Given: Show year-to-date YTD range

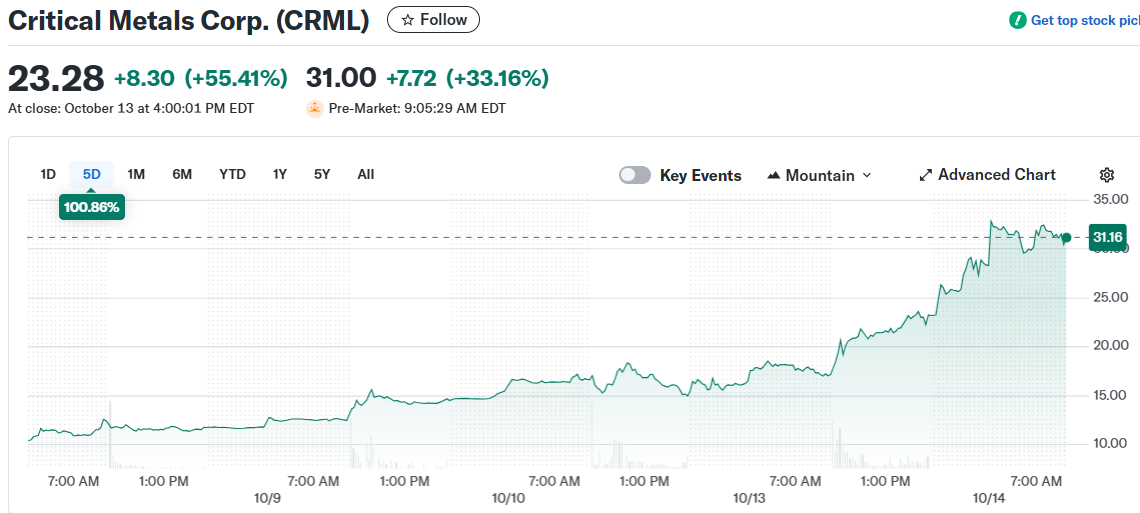Looking at the screenshot, I should [232, 174].
